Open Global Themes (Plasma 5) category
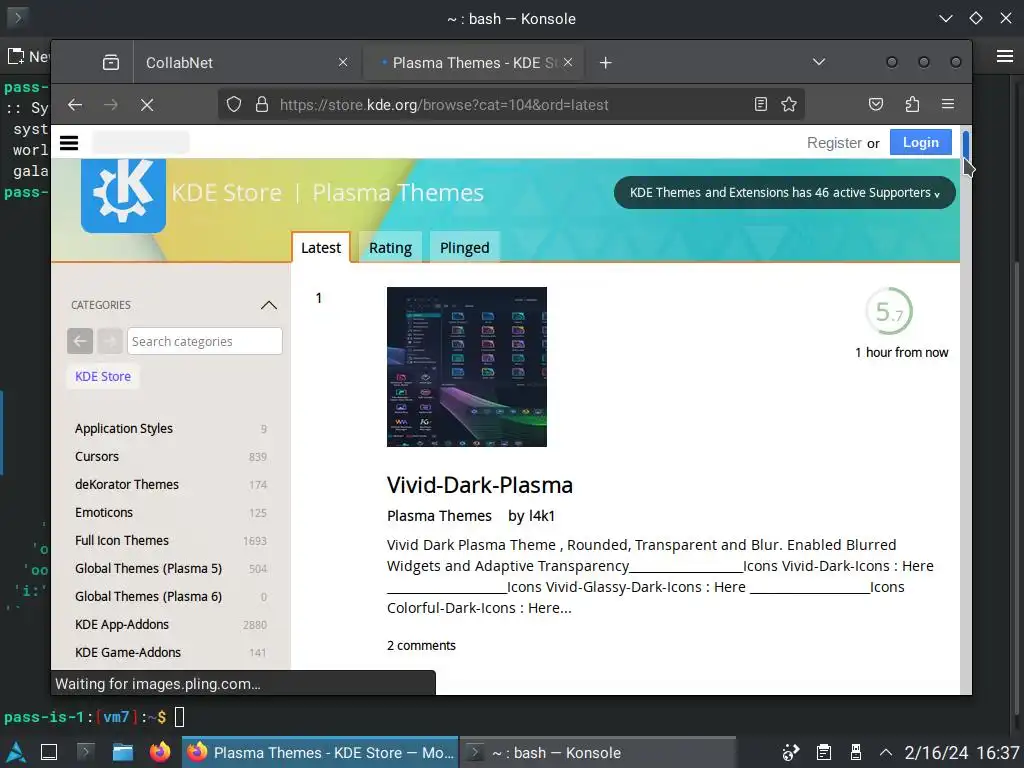This screenshot has height=768, width=1024. point(148,568)
